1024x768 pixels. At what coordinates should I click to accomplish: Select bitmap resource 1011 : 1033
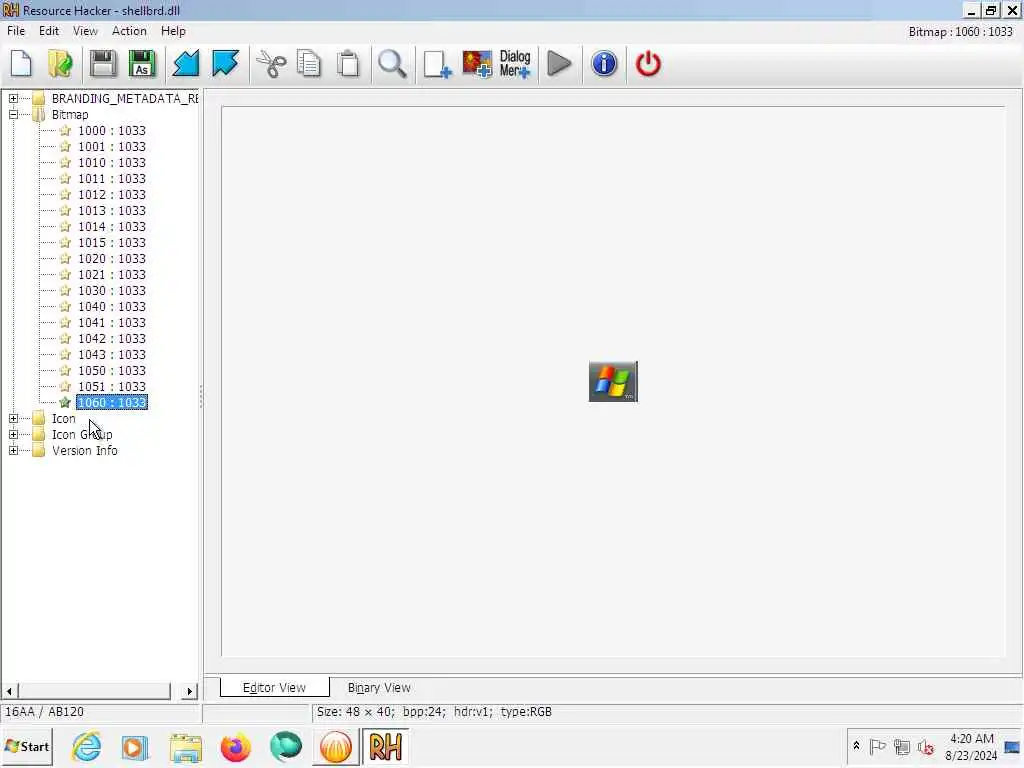click(112, 179)
